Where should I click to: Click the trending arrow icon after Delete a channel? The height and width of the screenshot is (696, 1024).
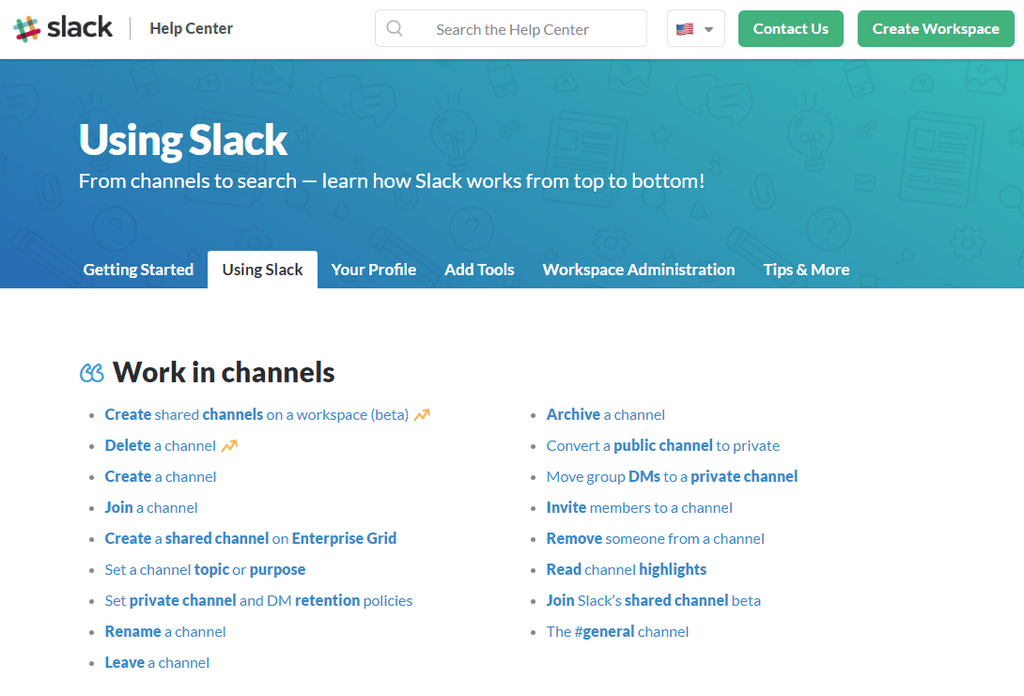click(229, 446)
